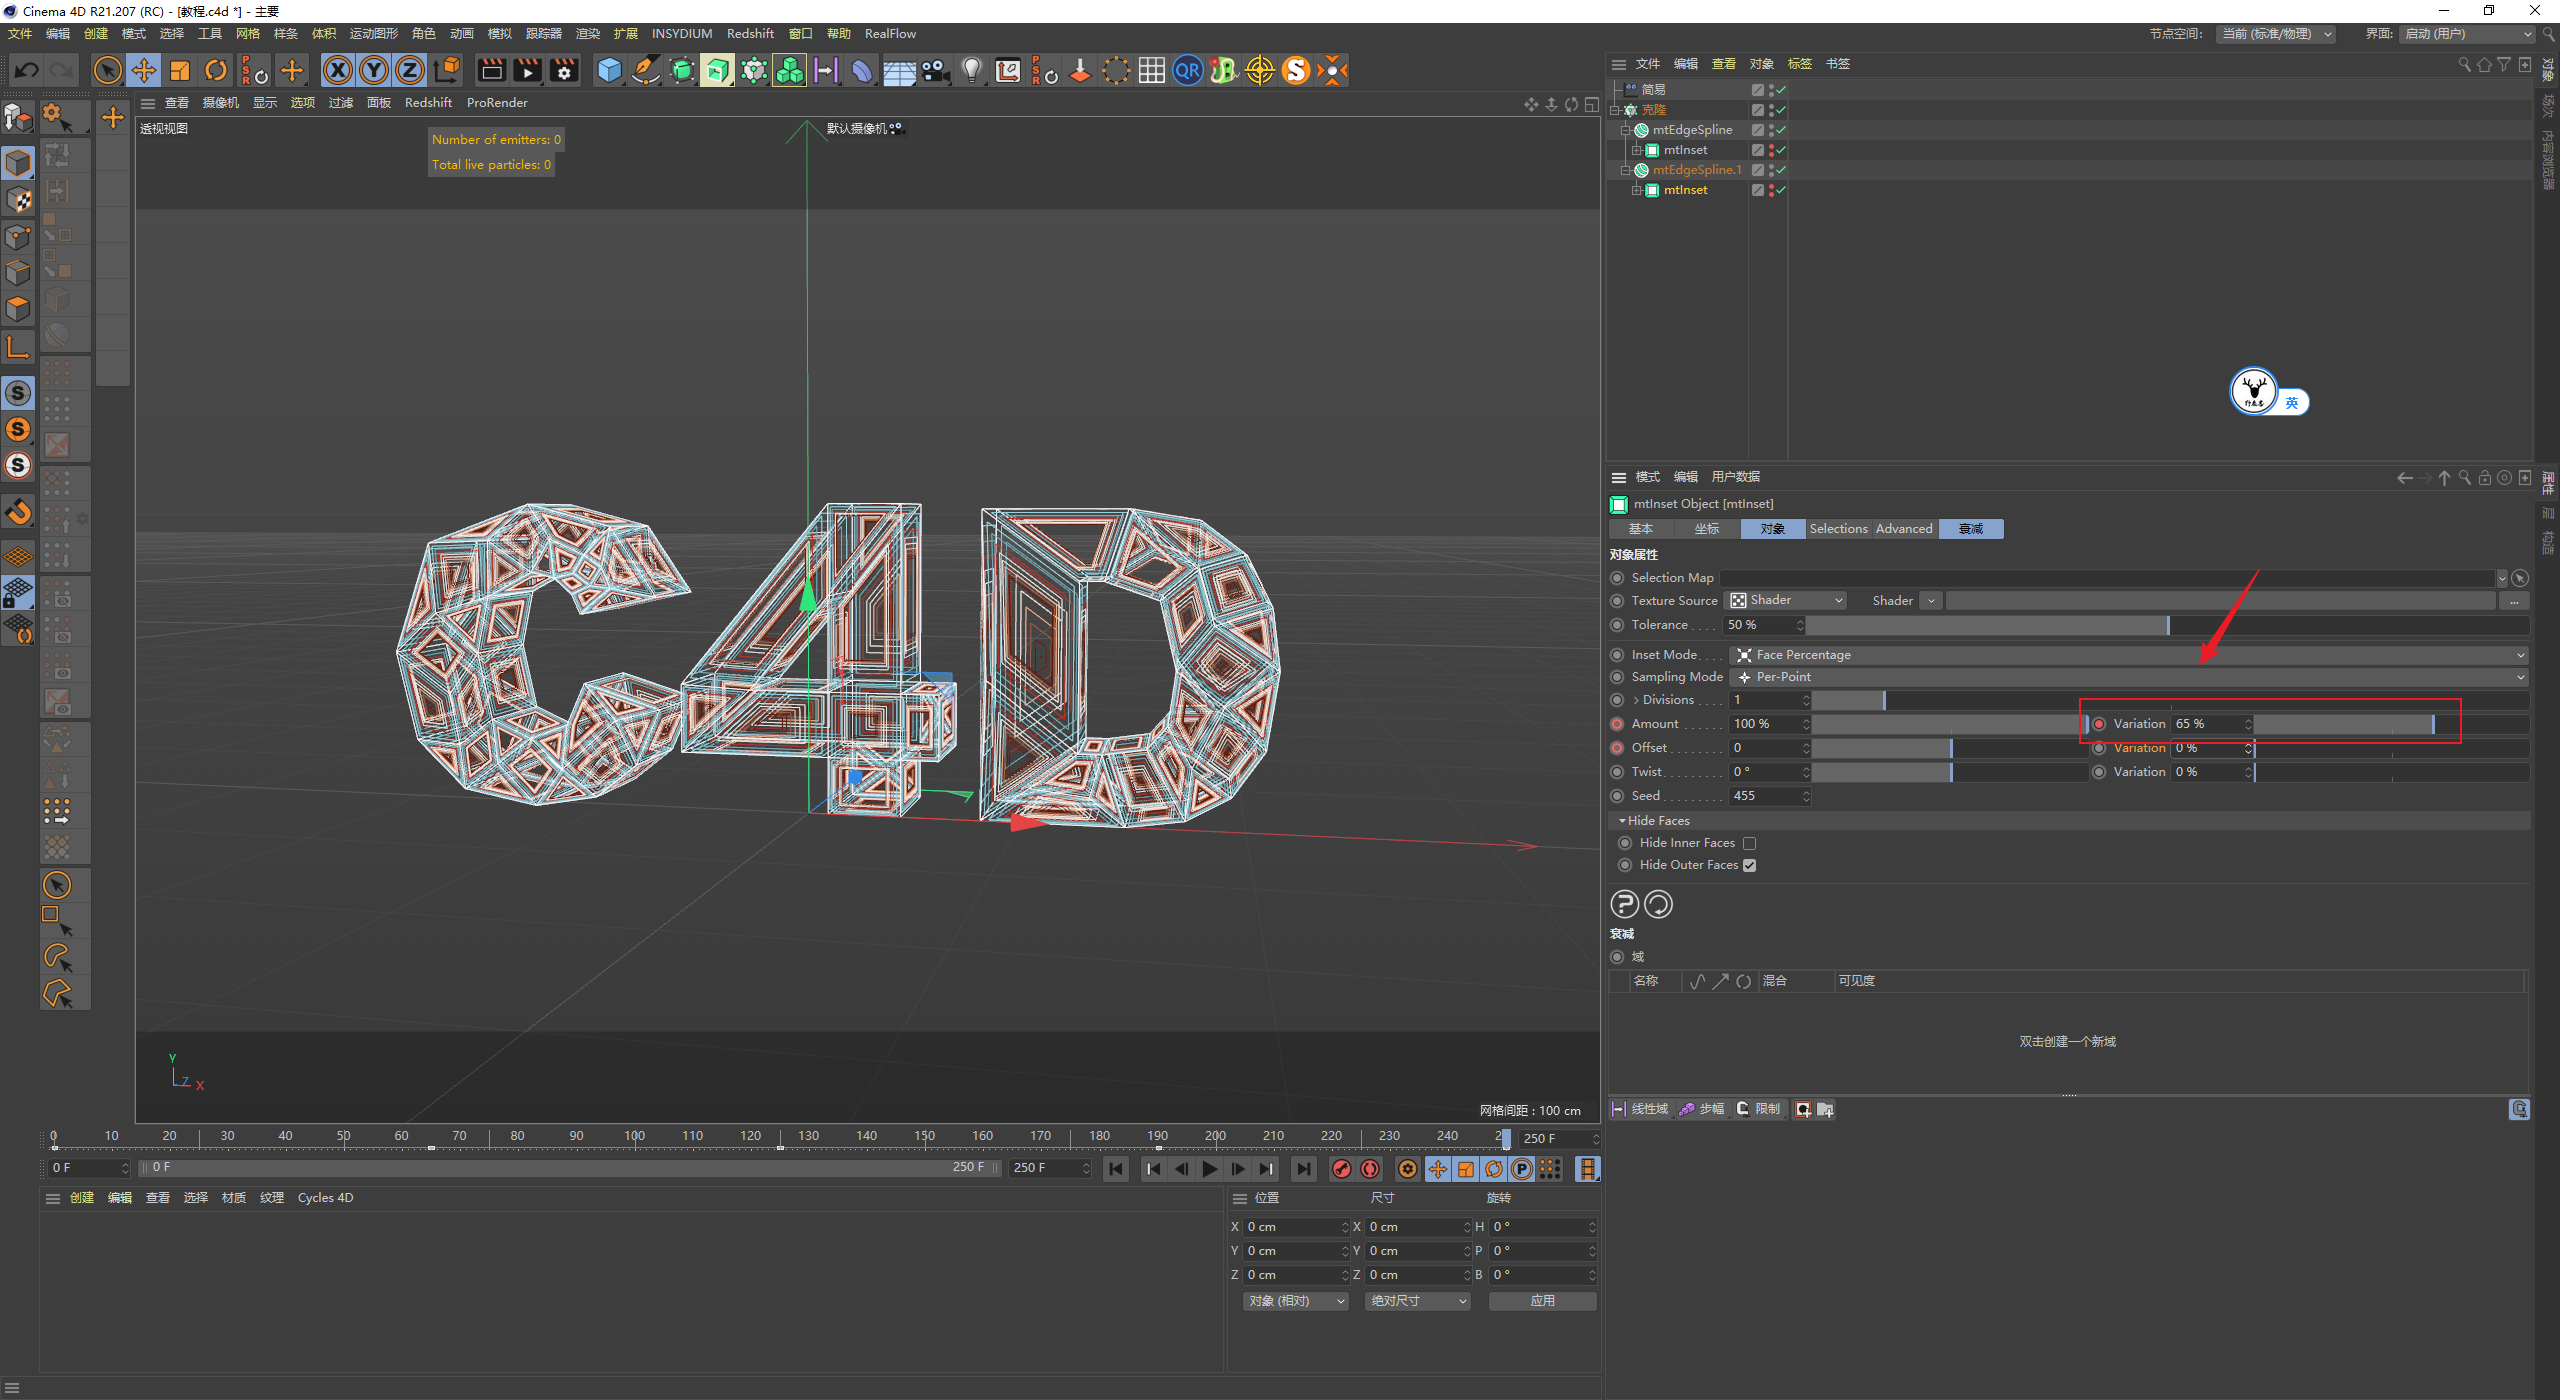
Task: Expand the Divisions parameter arrow
Action: click(1636, 700)
